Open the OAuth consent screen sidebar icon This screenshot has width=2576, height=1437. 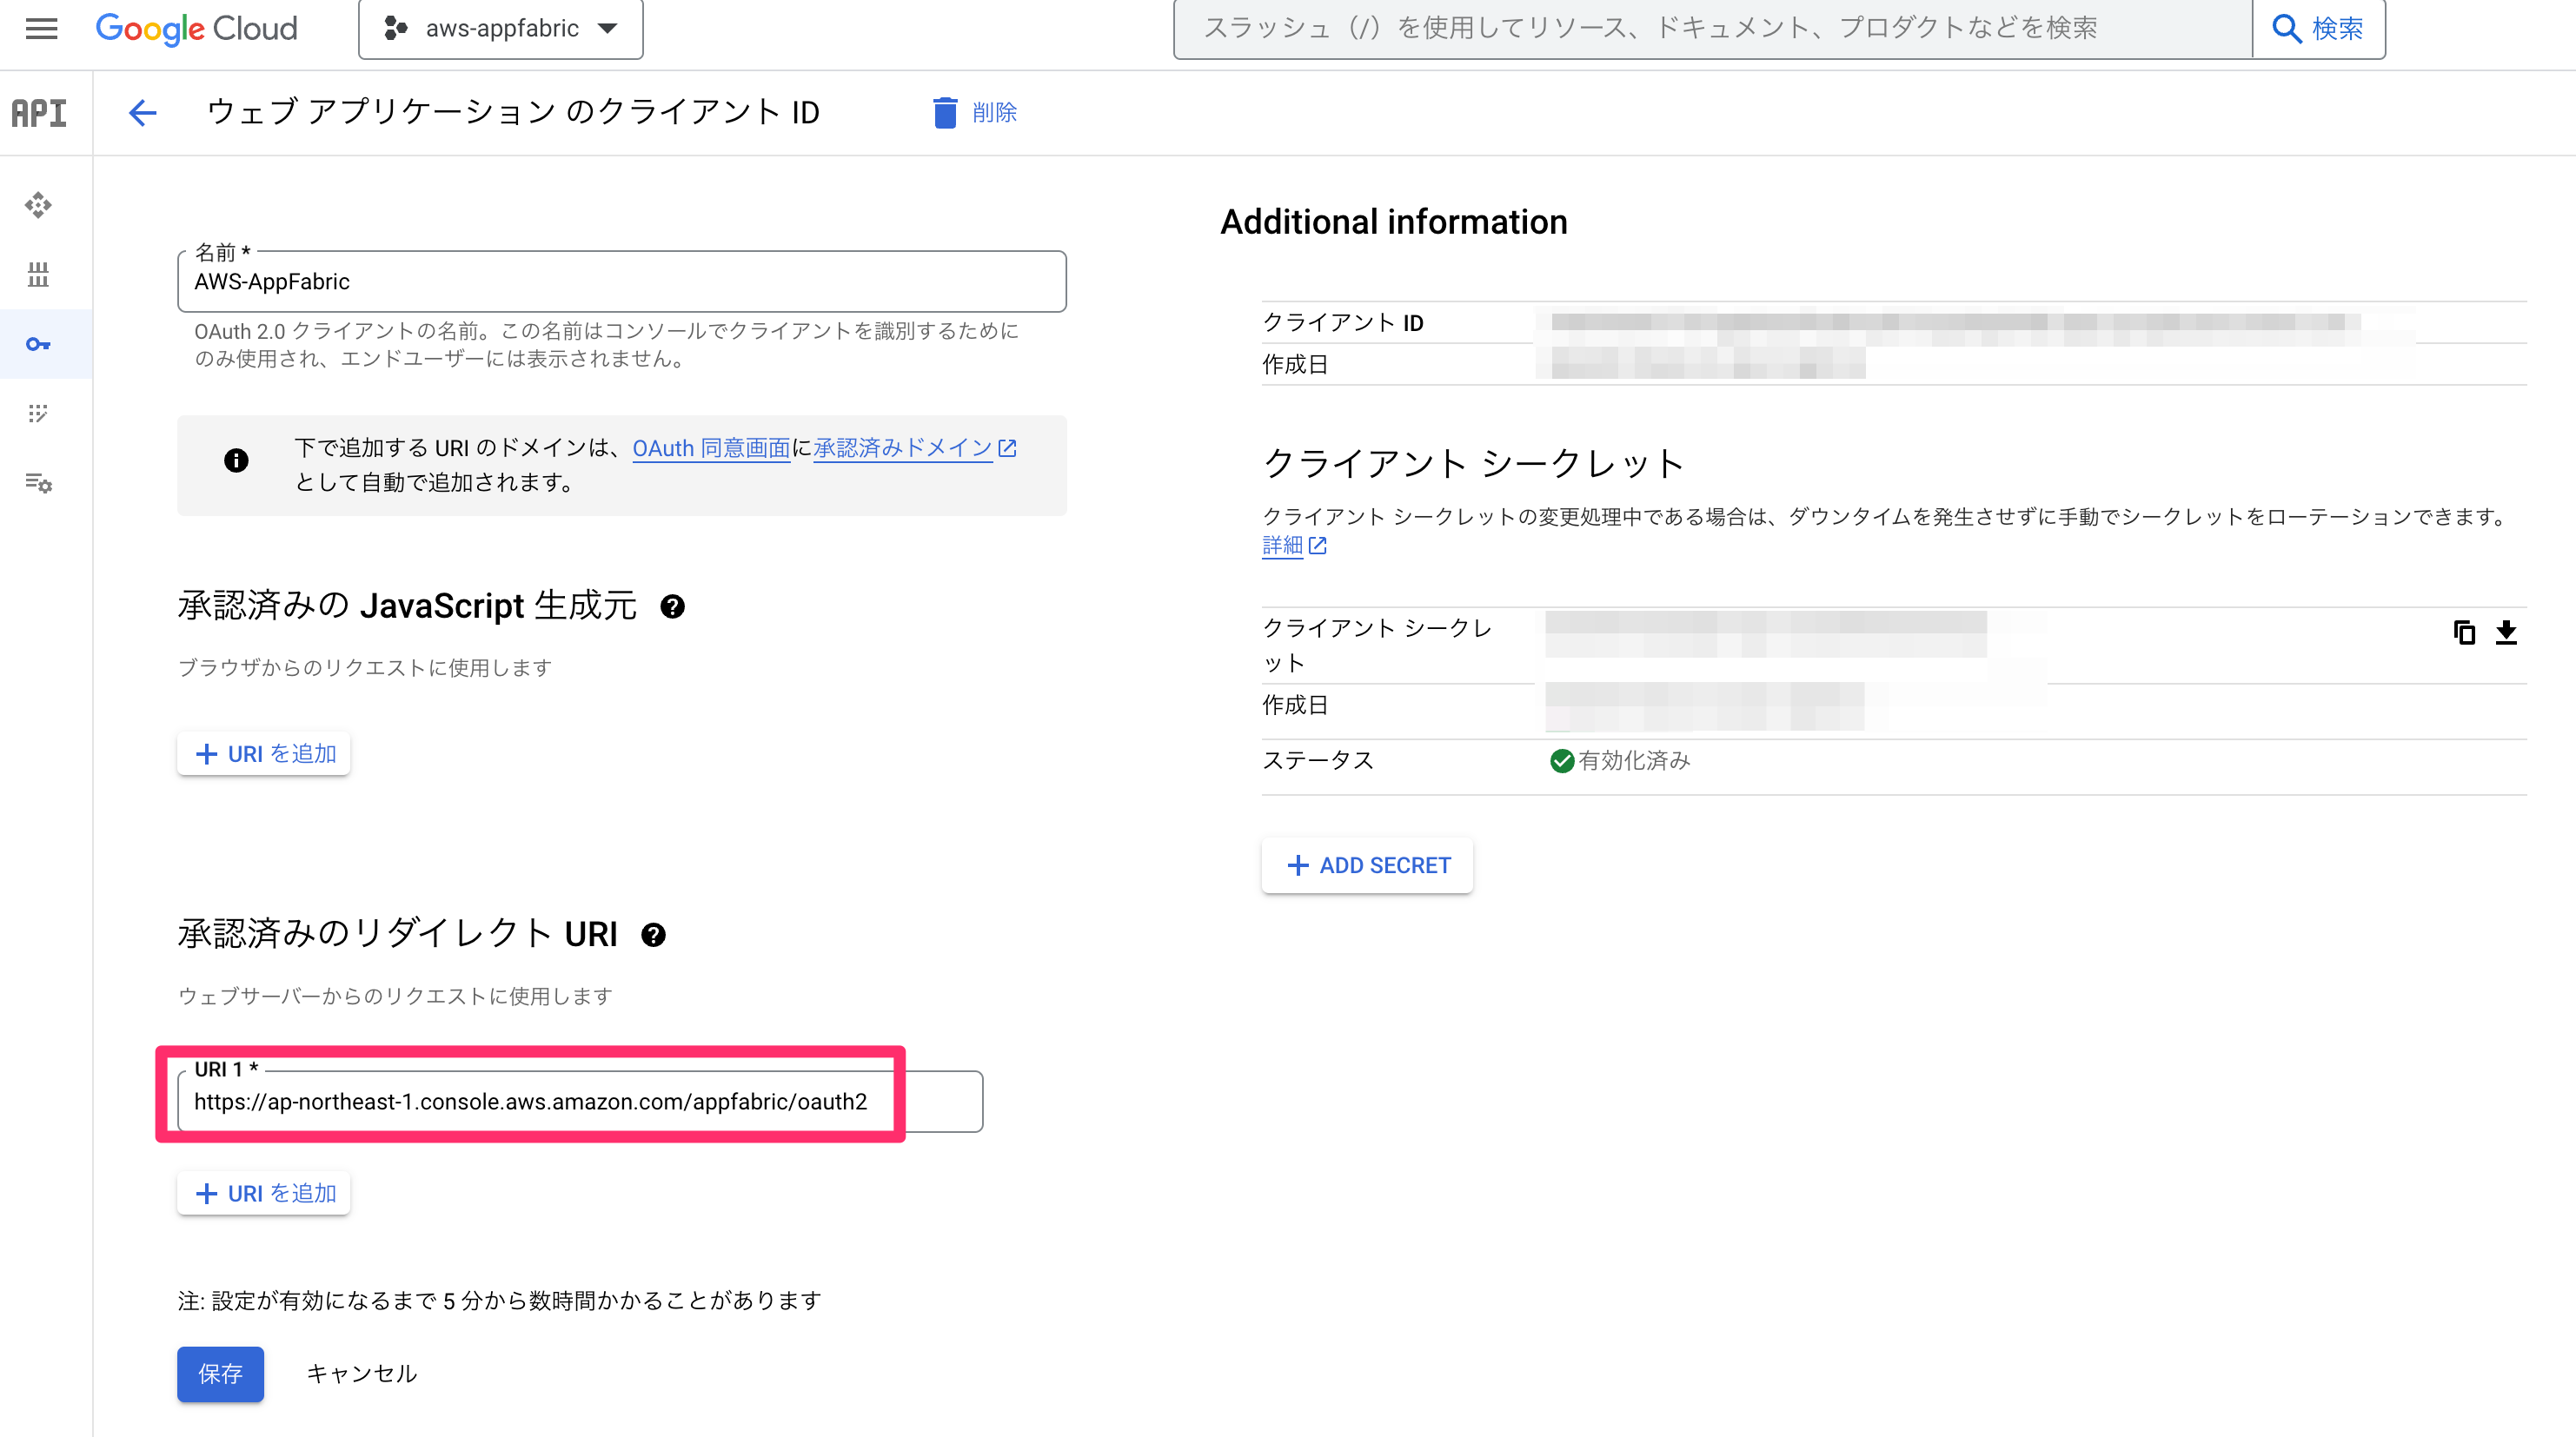(x=38, y=413)
